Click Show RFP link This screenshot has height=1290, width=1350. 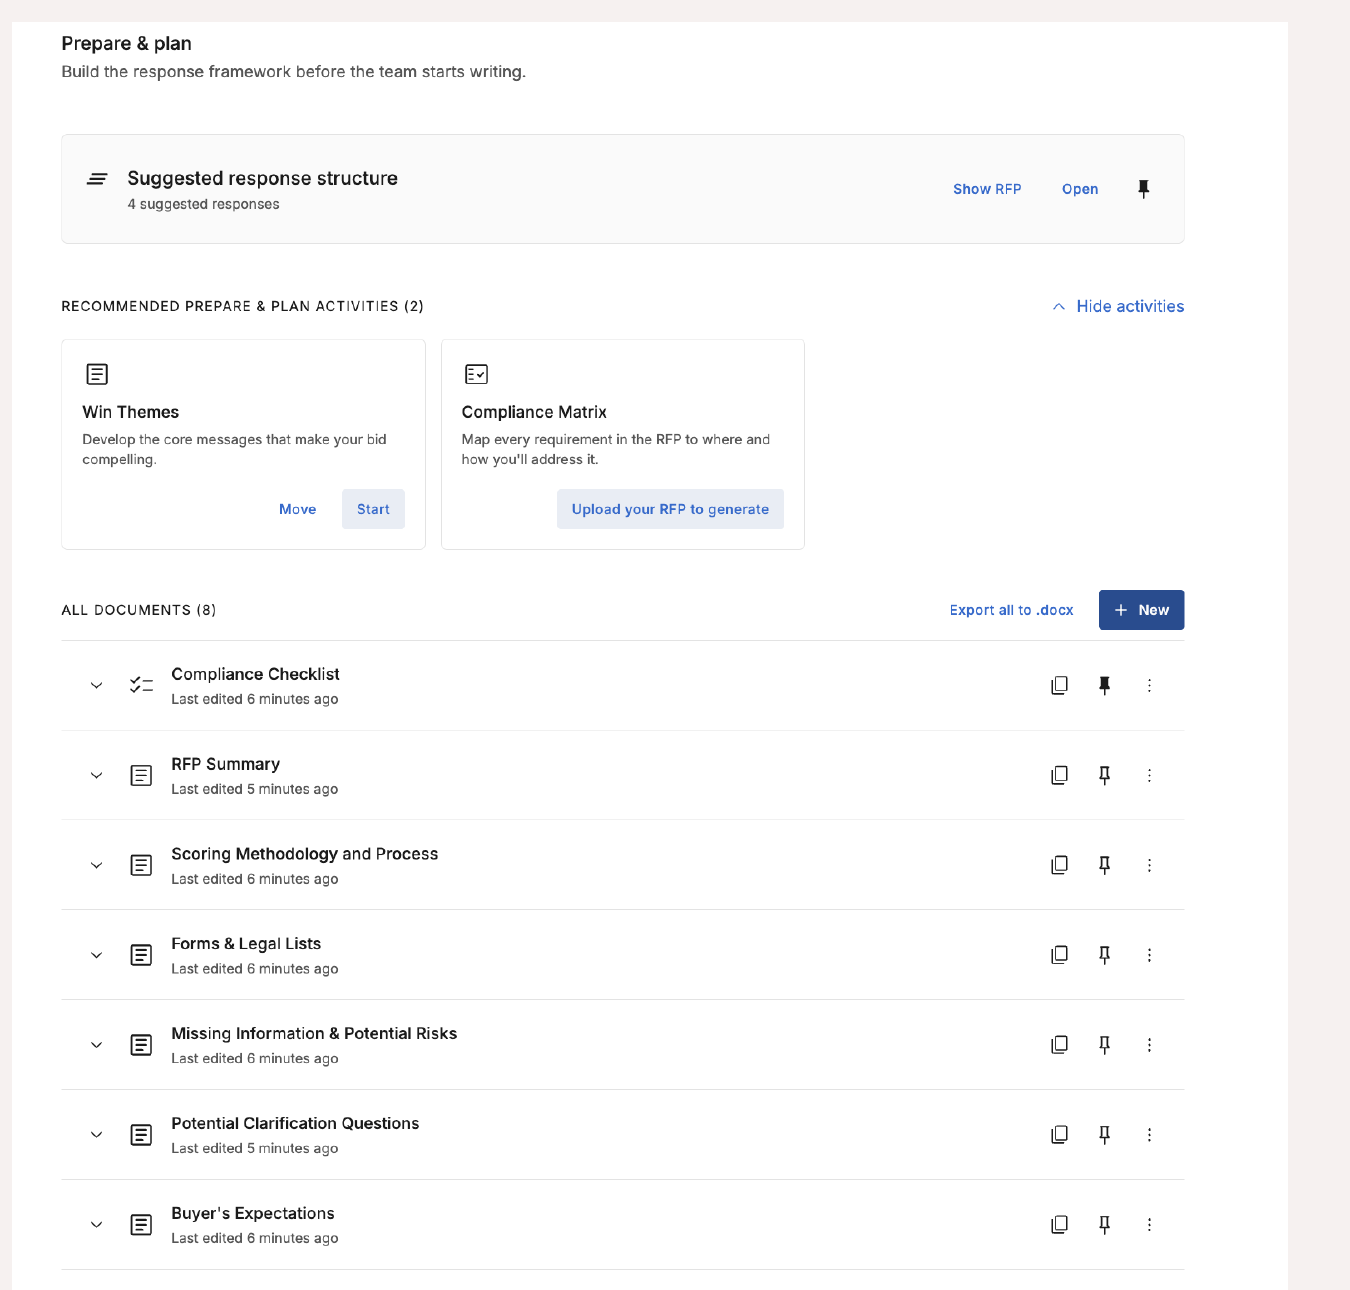tap(987, 189)
